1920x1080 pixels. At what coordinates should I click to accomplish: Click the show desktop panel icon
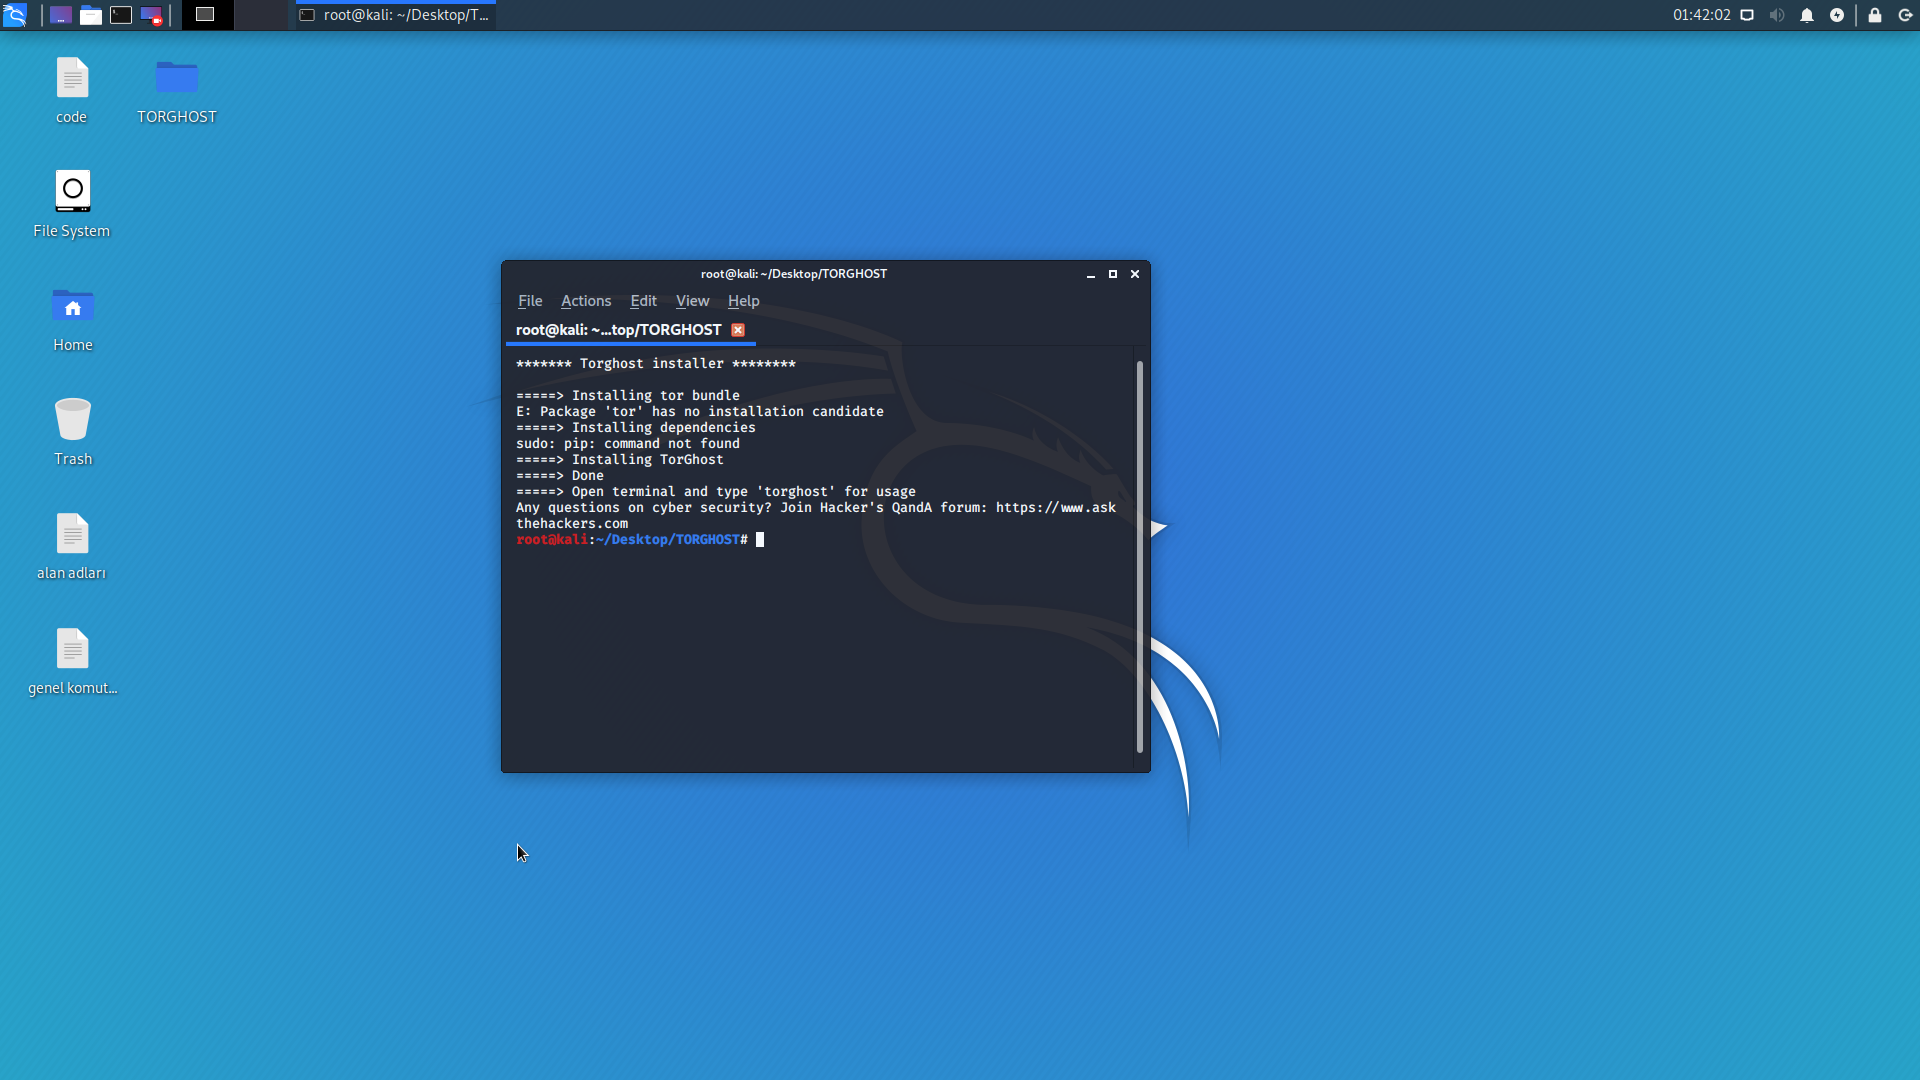[x=61, y=15]
